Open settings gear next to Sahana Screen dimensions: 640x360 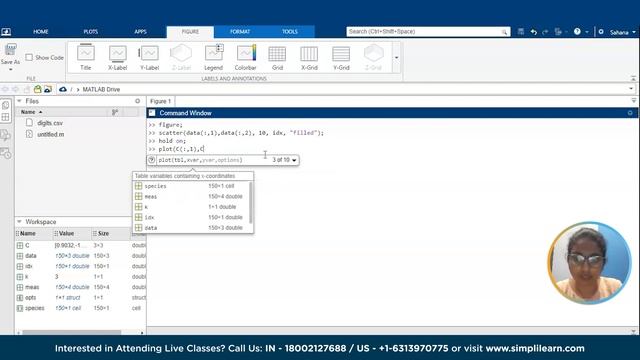click(601, 31)
